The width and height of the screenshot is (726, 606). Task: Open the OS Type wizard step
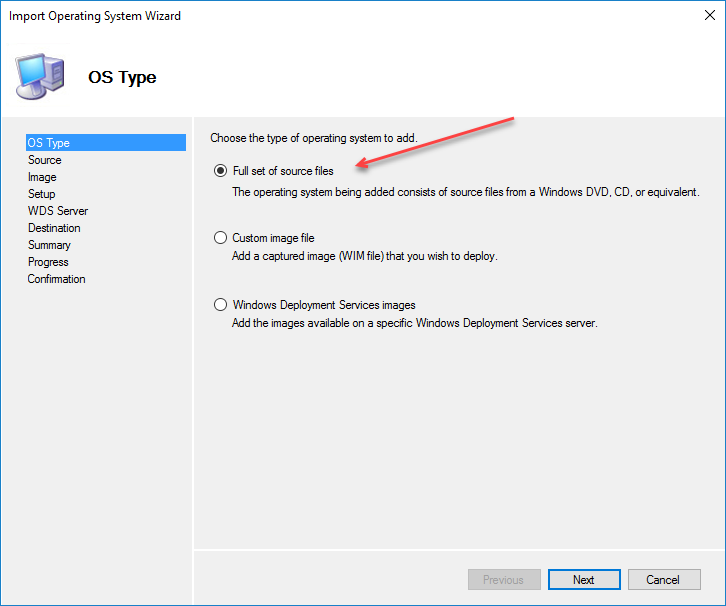click(x=49, y=143)
